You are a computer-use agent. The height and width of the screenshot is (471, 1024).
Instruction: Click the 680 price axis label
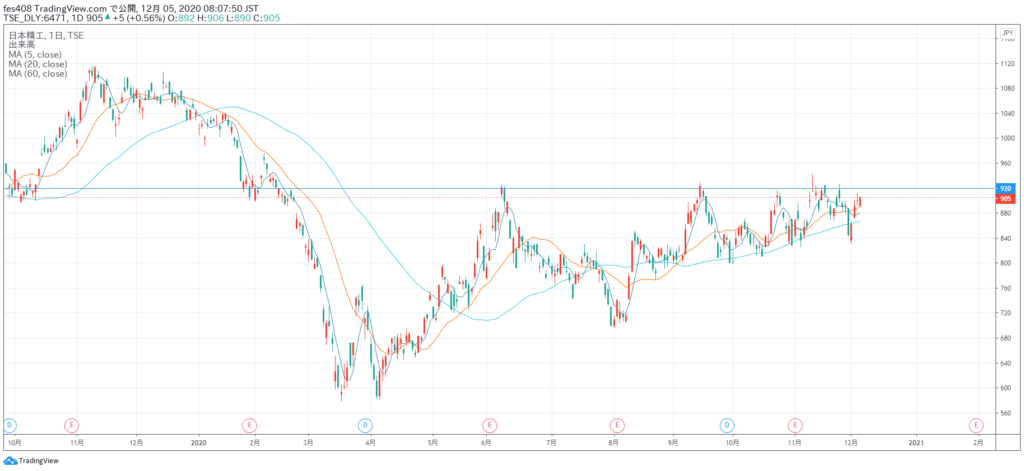click(x=1006, y=338)
